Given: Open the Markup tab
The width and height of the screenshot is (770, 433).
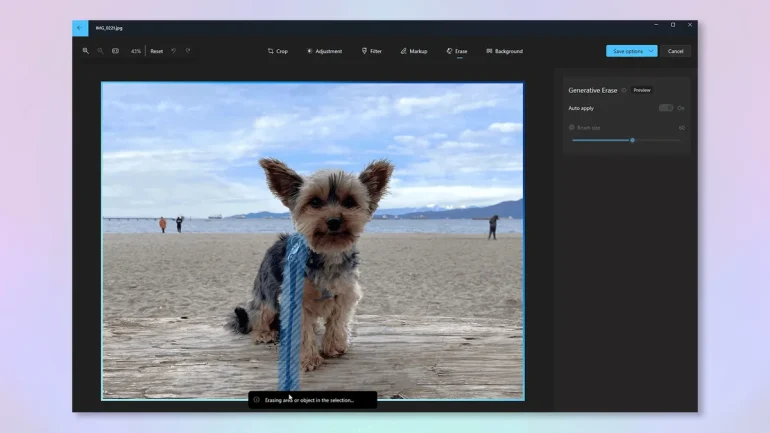Looking at the screenshot, I should click(x=414, y=51).
